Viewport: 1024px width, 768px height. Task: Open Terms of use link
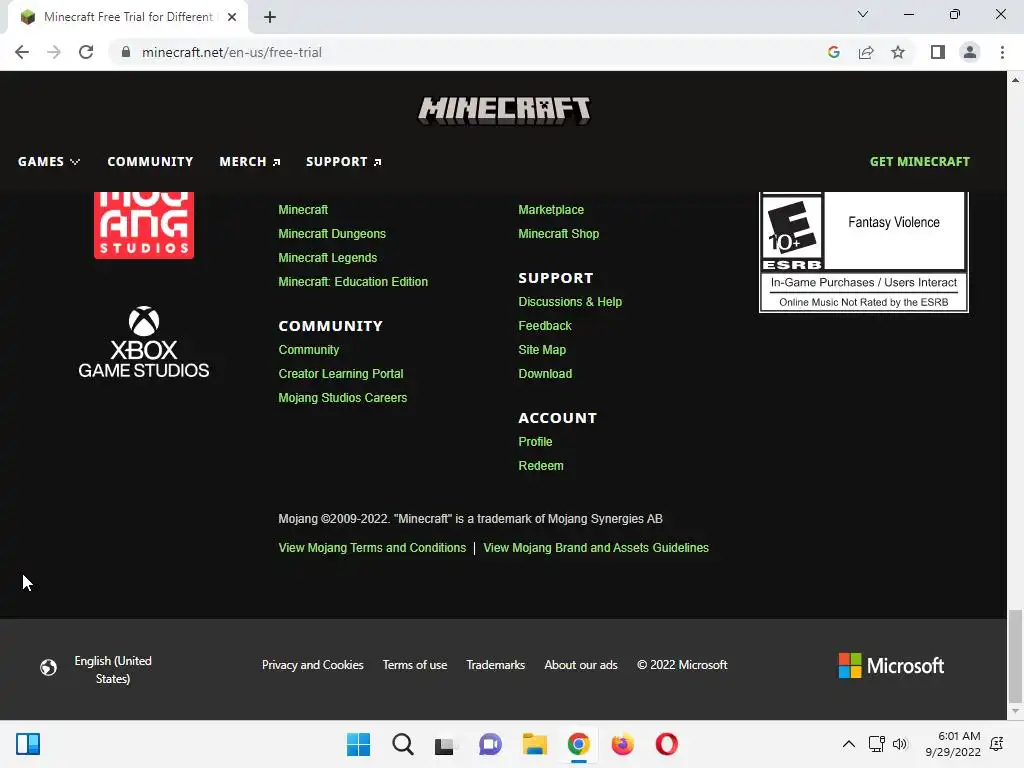pyautogui.click(x=415, y=665)
